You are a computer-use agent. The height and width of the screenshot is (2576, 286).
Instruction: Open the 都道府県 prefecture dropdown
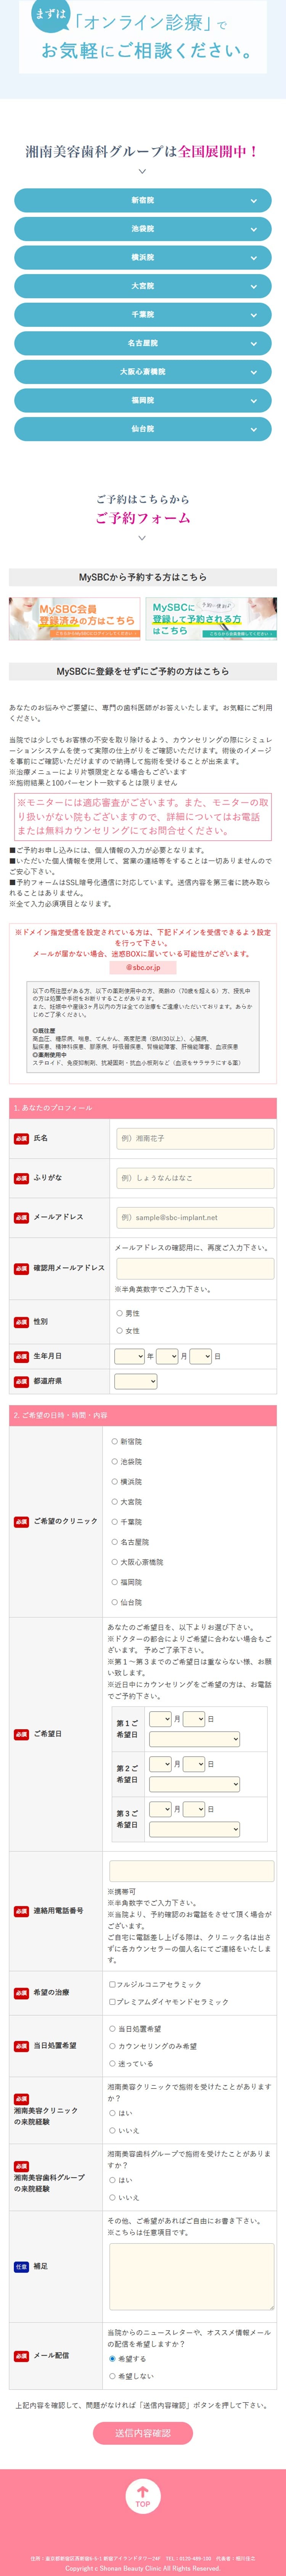tap(136, 1381)
